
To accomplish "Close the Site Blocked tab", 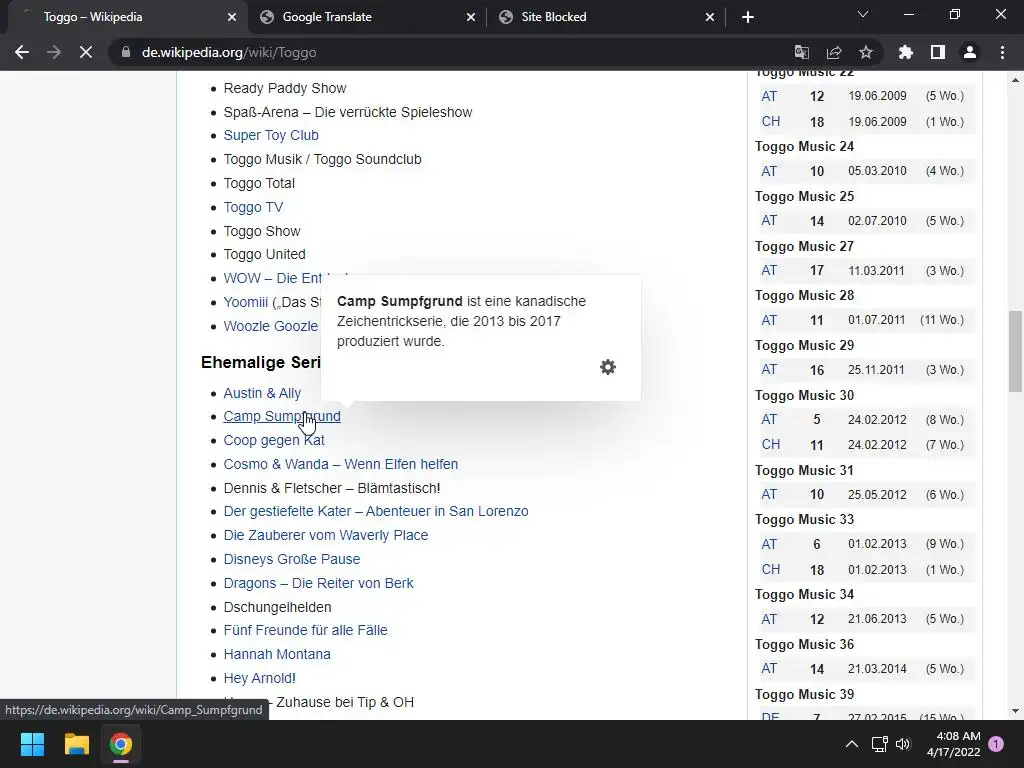I will (x=710, y=17).
